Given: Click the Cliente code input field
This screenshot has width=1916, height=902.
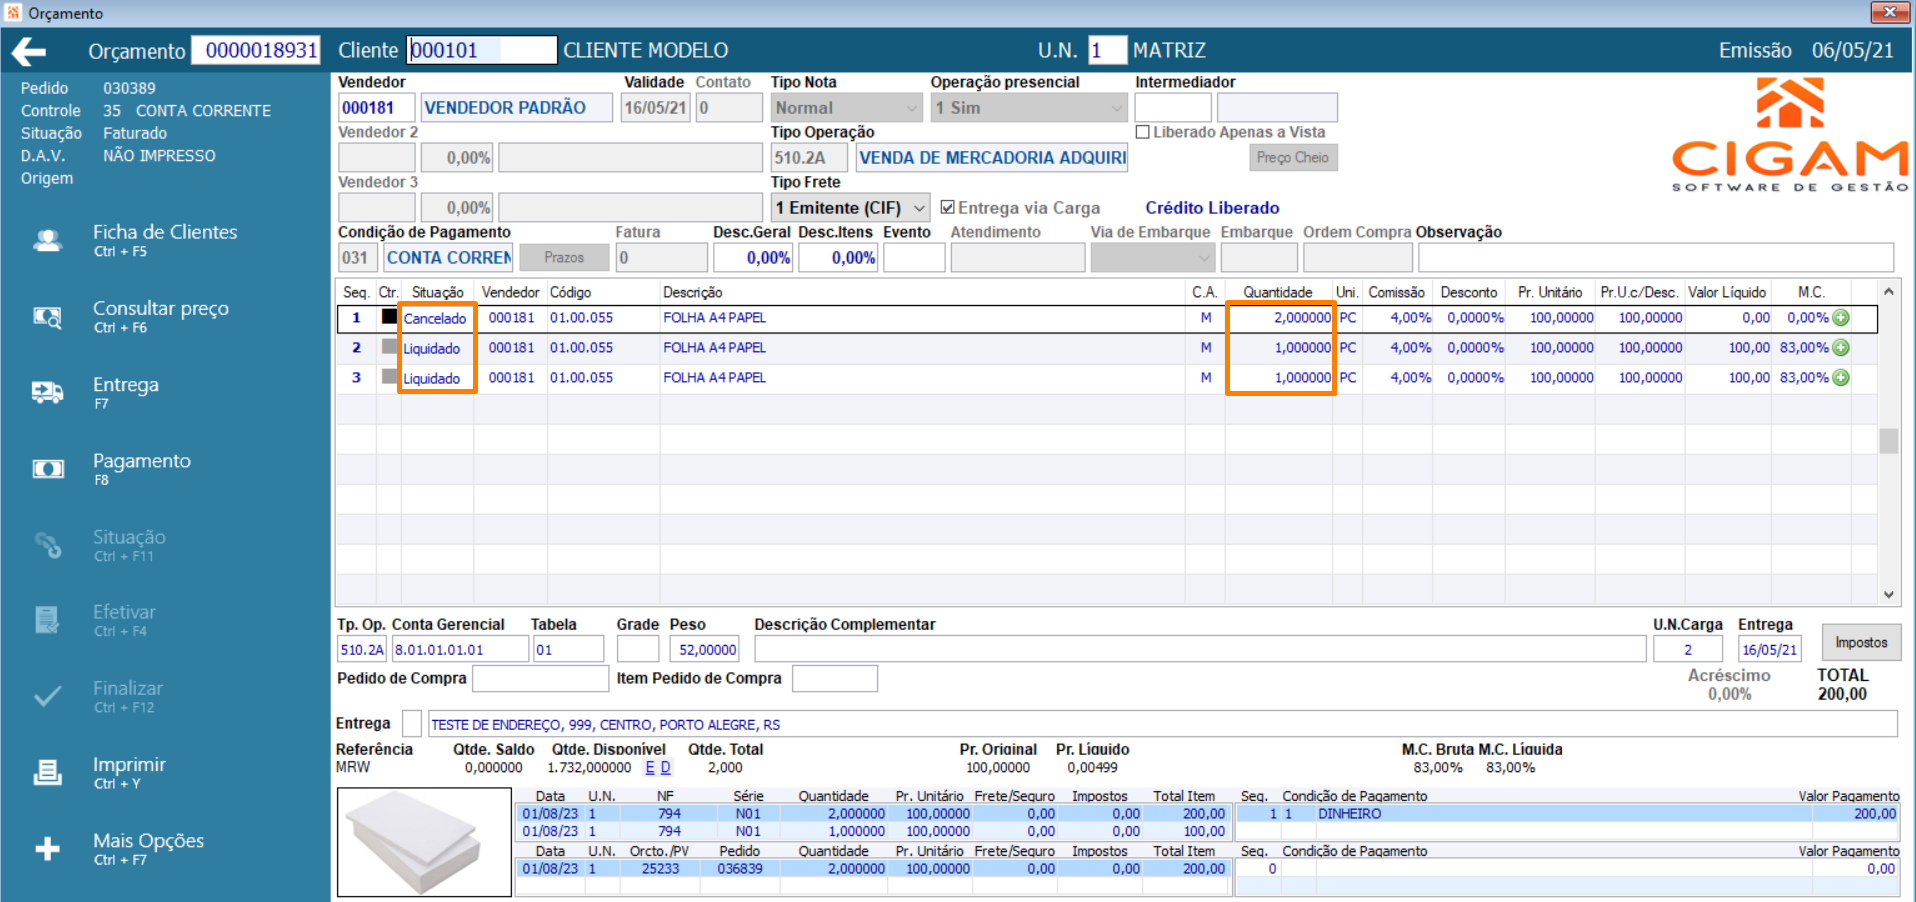Looking at the screenshot, I should click(481, 50).
